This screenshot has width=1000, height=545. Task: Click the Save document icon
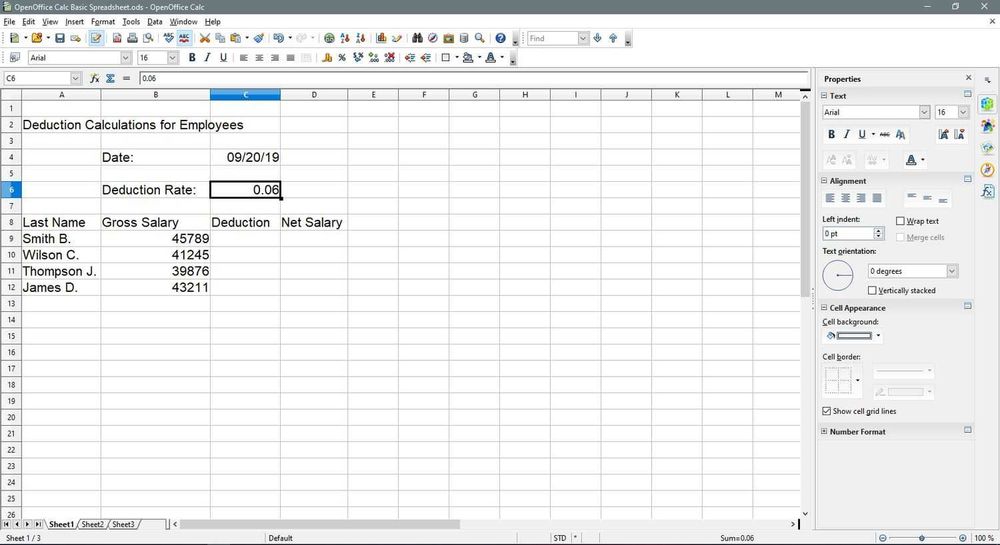click(60, 38)
